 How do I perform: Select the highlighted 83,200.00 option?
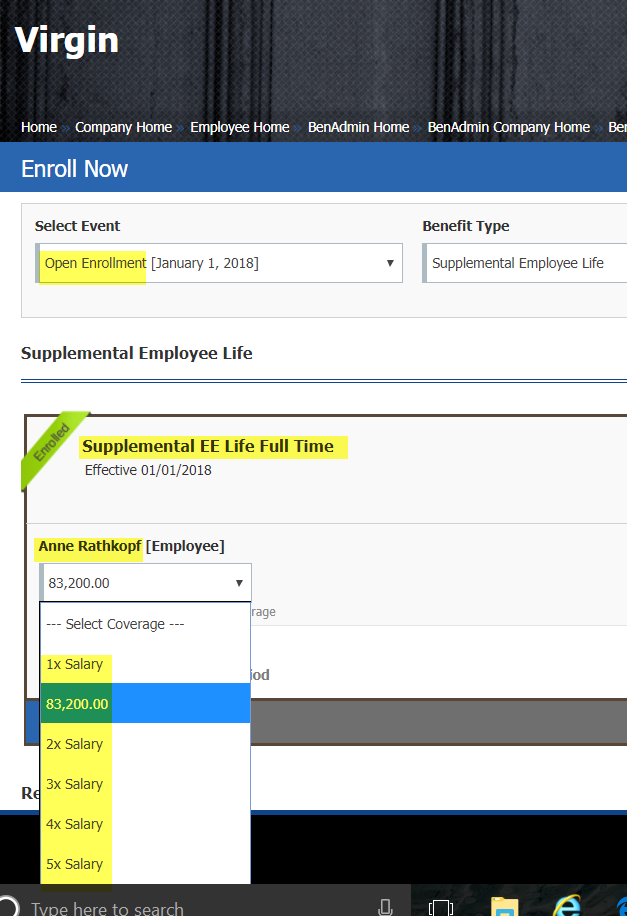78,704
